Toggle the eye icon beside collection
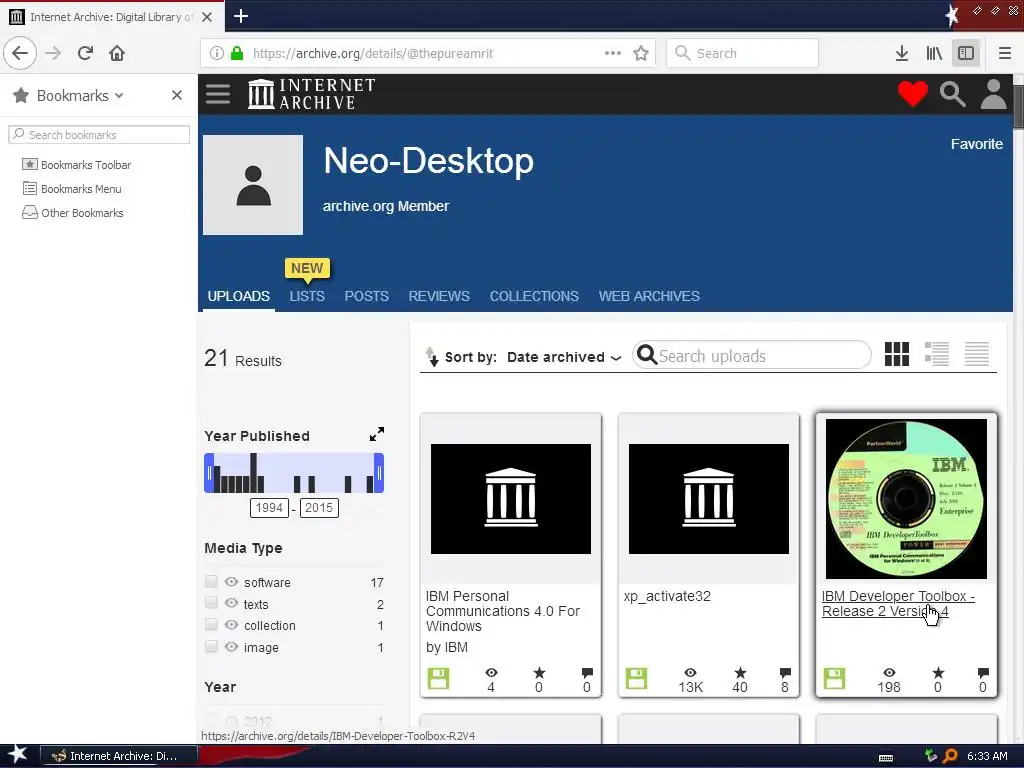1024x768 pixels. coord(231,625)
